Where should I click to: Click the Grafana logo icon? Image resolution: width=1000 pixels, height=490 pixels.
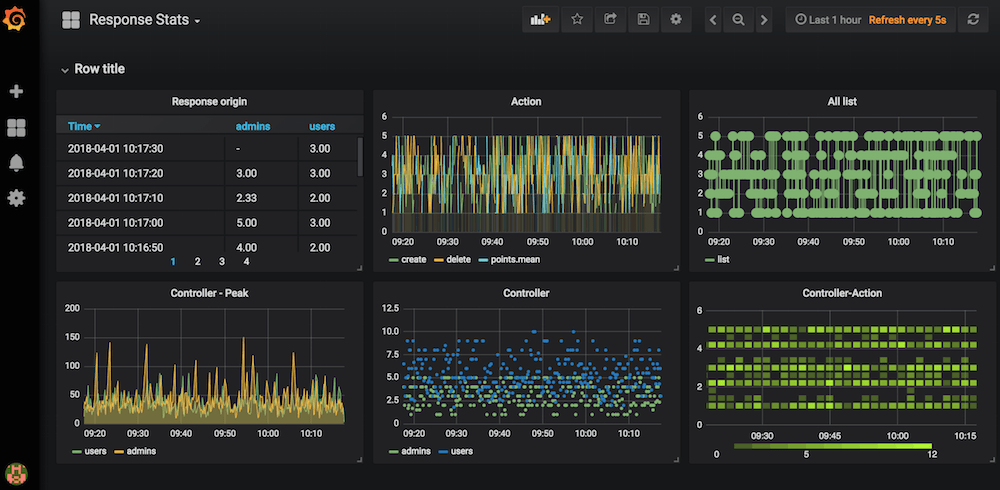click(x=16, y=18)
